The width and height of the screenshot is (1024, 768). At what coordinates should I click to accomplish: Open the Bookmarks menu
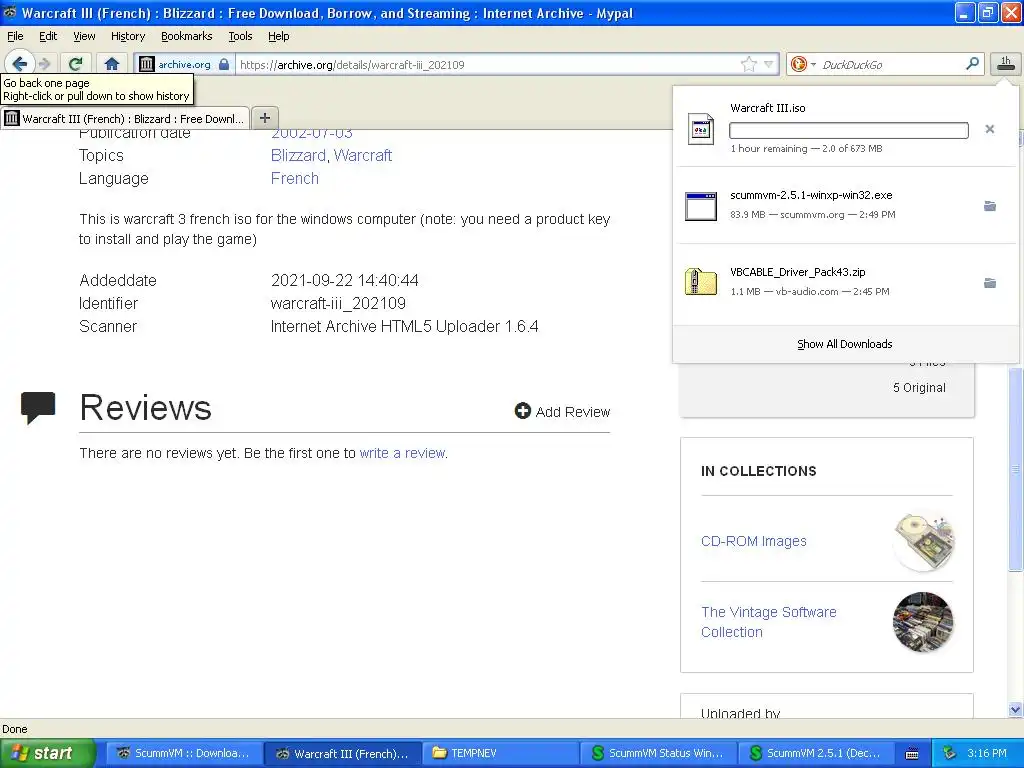[187, 36]
